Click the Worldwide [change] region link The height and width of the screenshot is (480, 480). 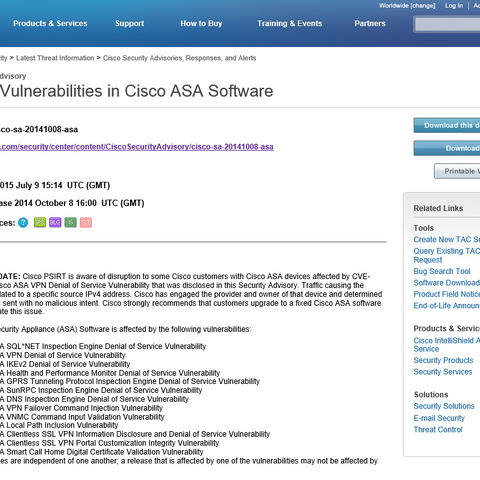tap(407, 6)
